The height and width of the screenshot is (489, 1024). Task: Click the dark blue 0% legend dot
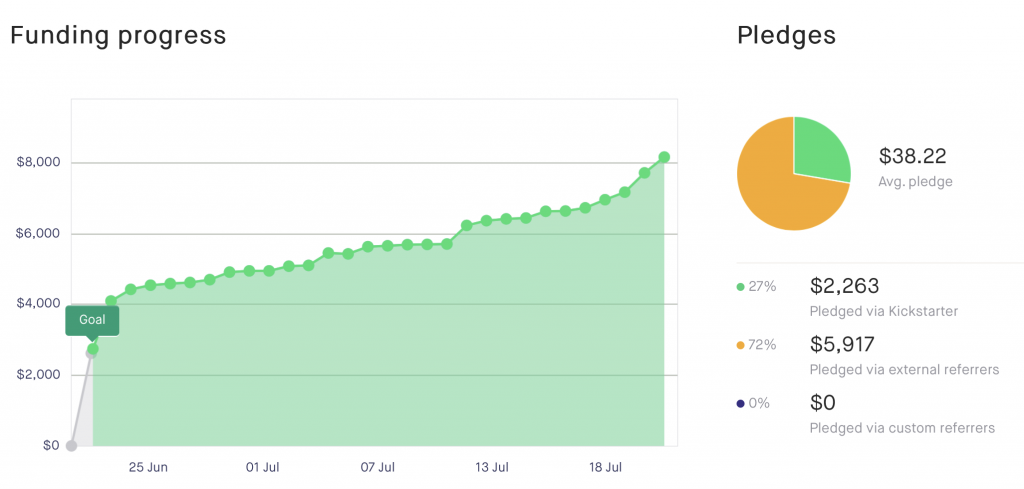coord(740,403)
